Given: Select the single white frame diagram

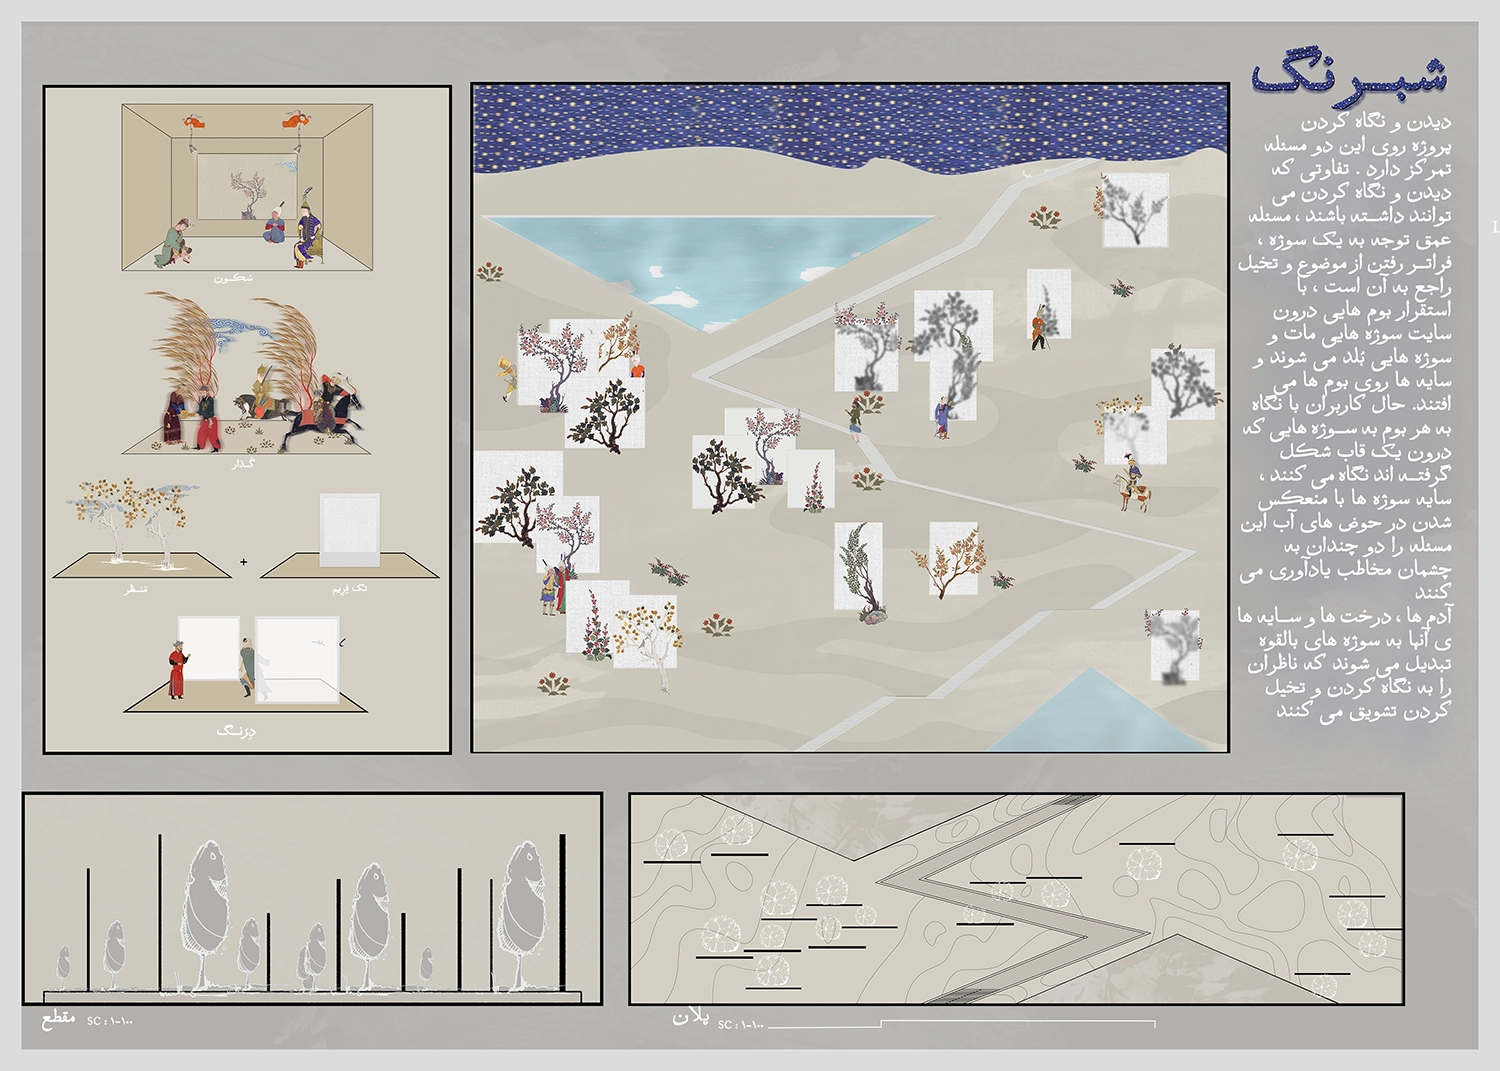Looking at the screenshot, I should point(349,536).
